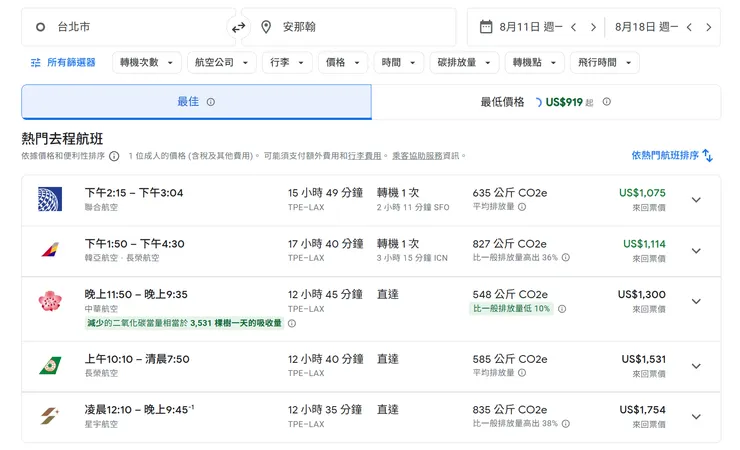Click info icon next to 比一般排放量高出 38%
Viewport: 740px width, 450px height.
566,424
